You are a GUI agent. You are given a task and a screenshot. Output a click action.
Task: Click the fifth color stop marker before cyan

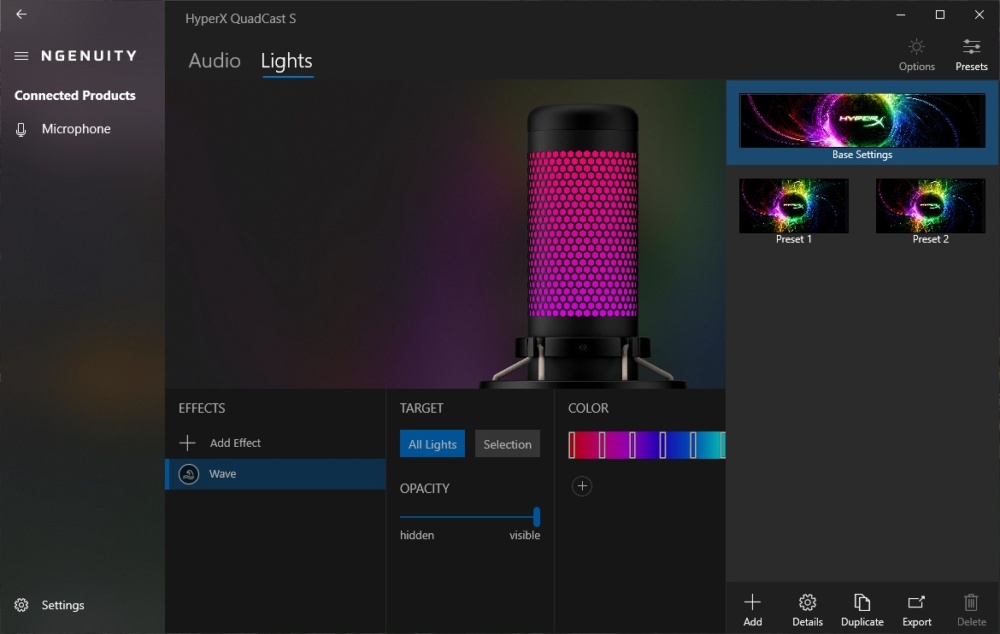(693, 445)
